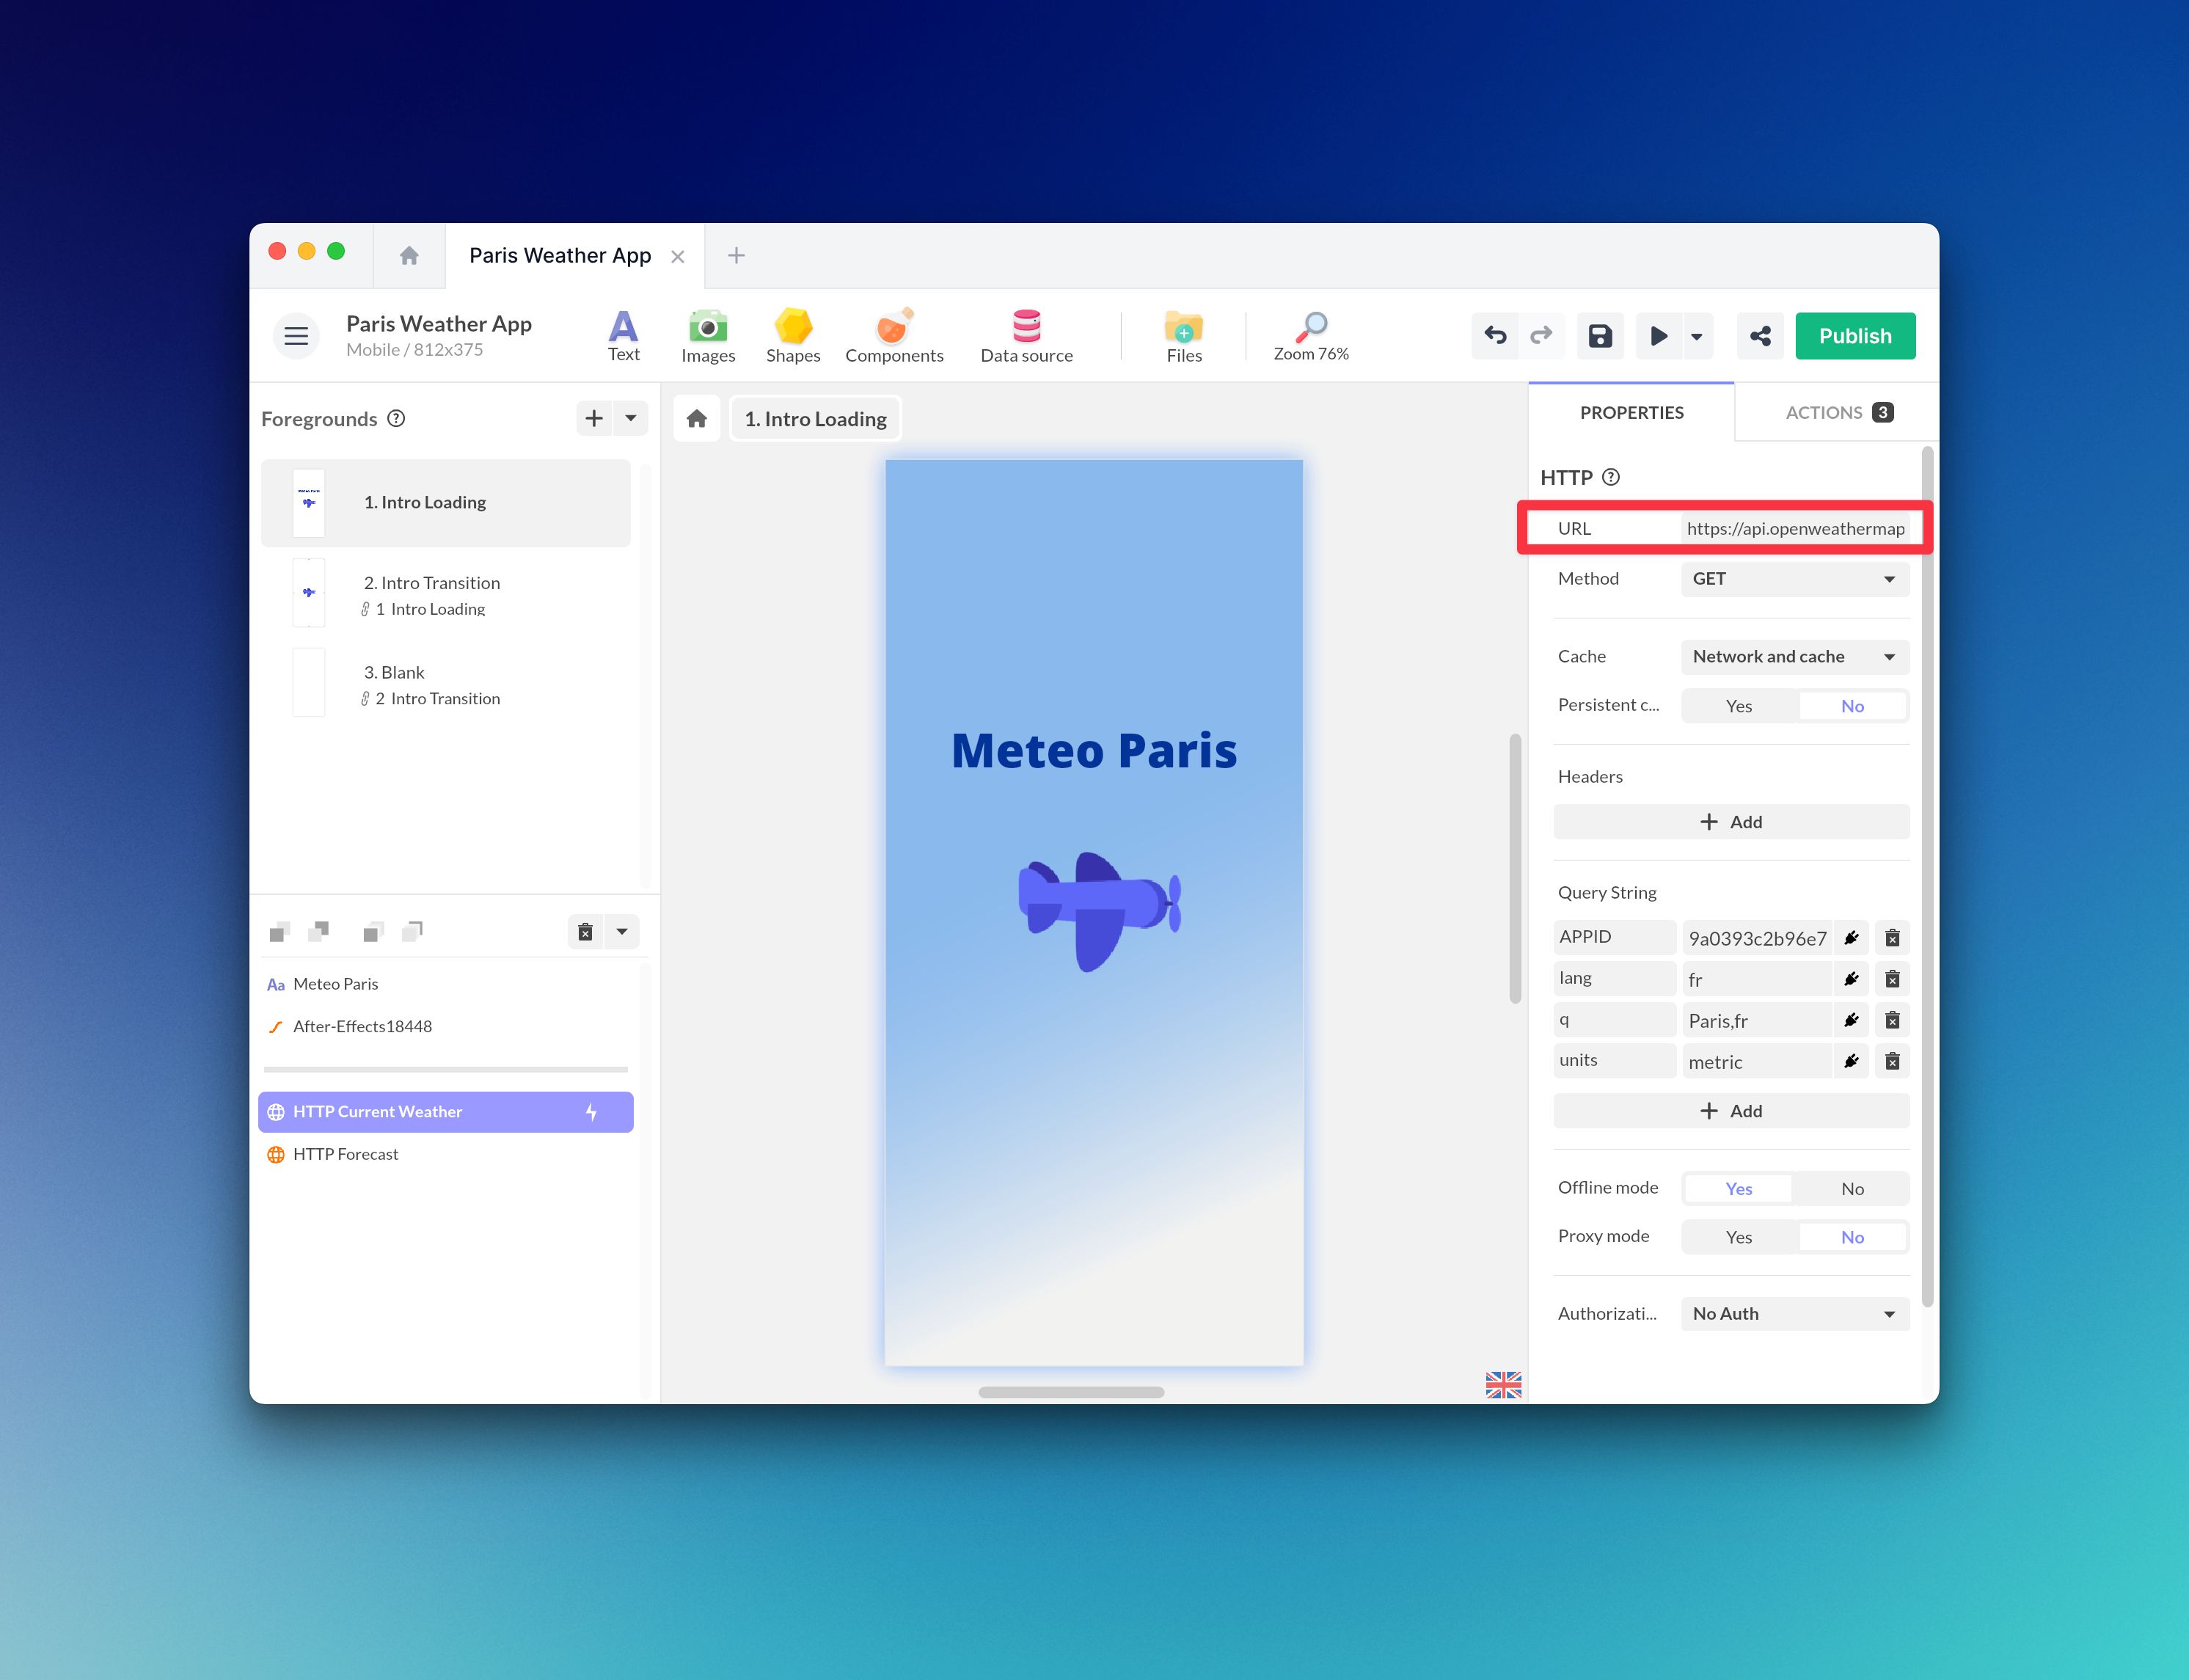Image resolution: width=2189 pixels, height=1680 pixels.
Task: Open the Authorization No Auth dropdown
Action: tap(1794, 1314)
